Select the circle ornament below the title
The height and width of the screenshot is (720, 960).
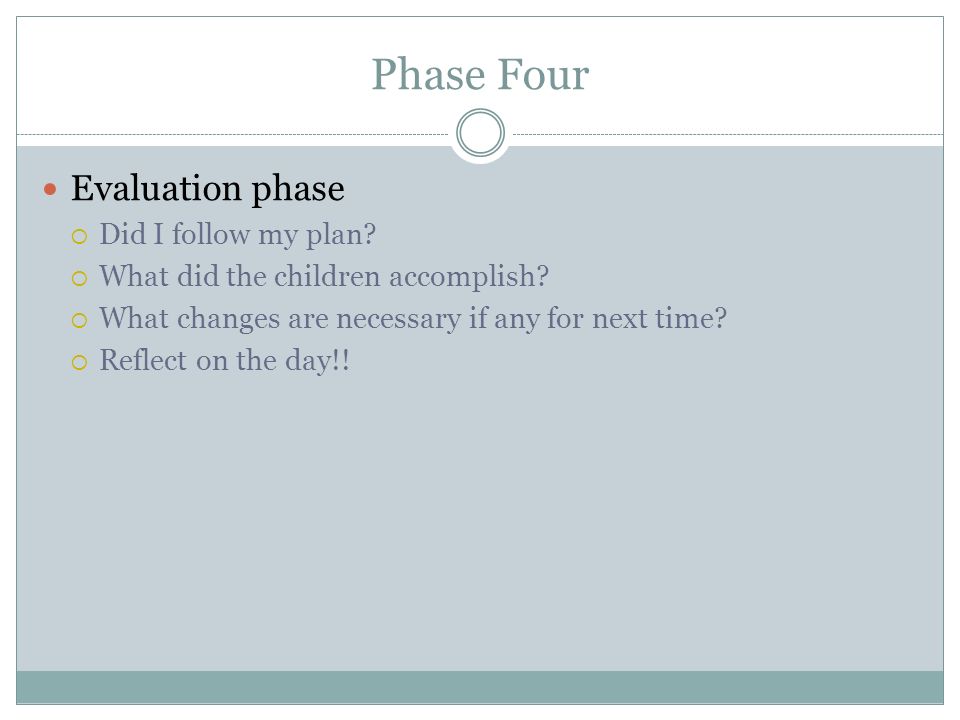pos(481,133)
